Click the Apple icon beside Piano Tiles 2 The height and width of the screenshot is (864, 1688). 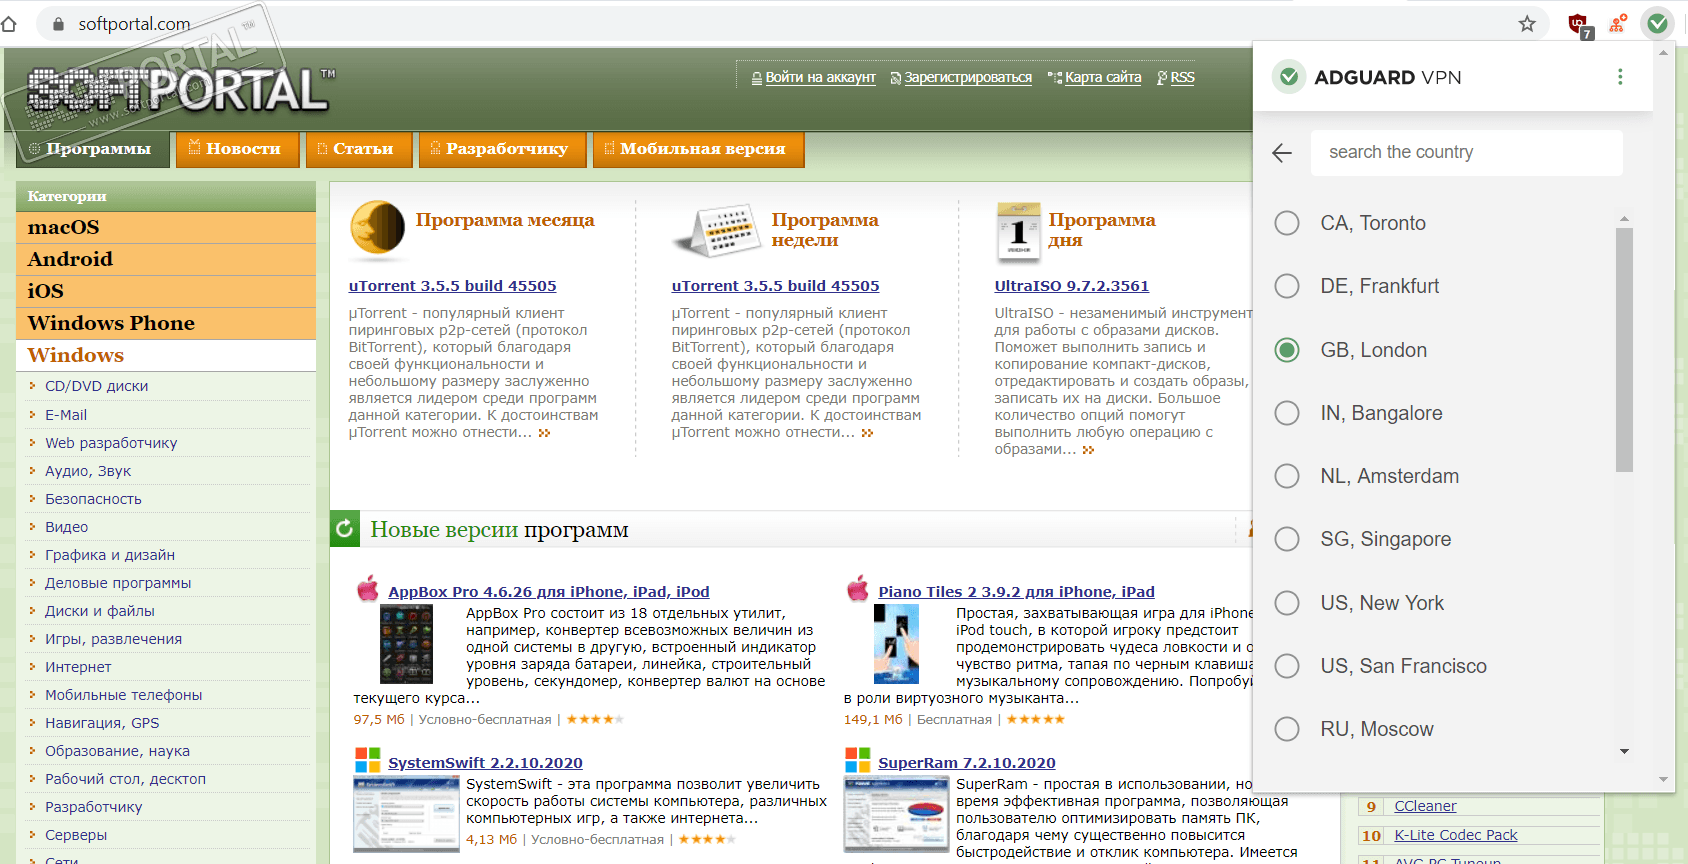(858, 588)
